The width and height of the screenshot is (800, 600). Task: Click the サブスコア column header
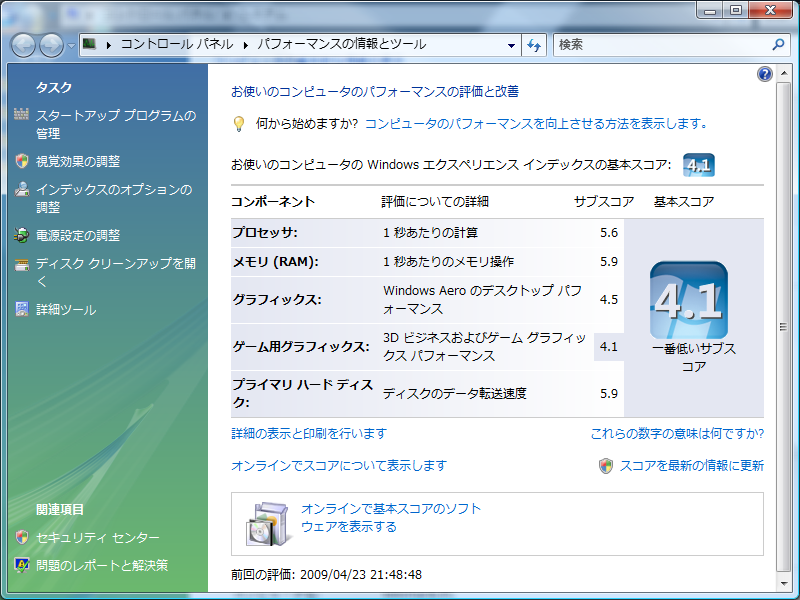point(604,202)
